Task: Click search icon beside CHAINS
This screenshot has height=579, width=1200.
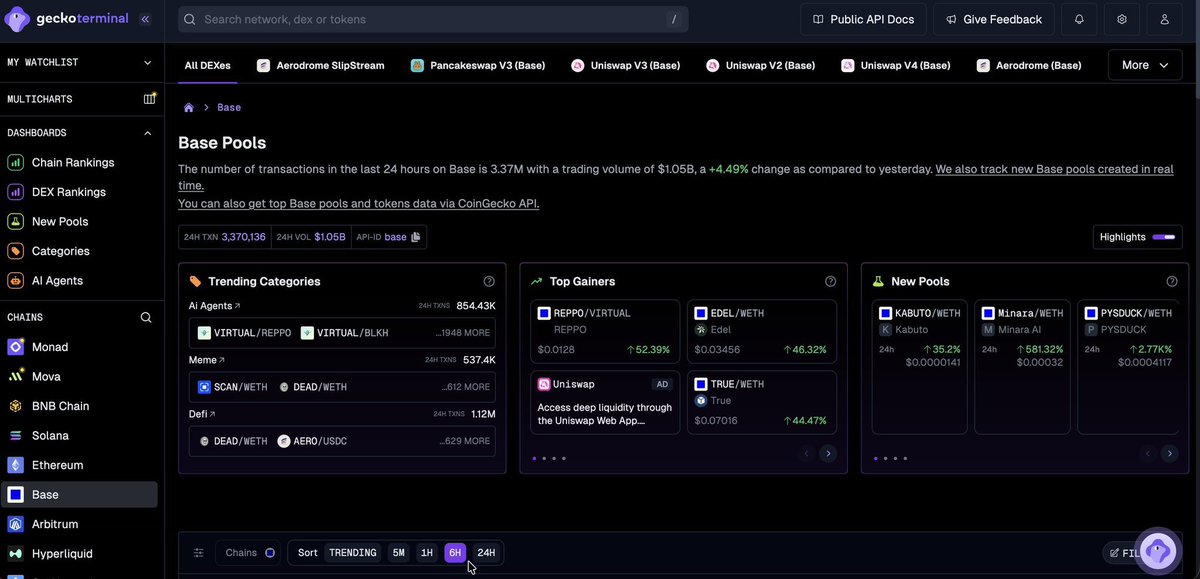Action: 146,317
